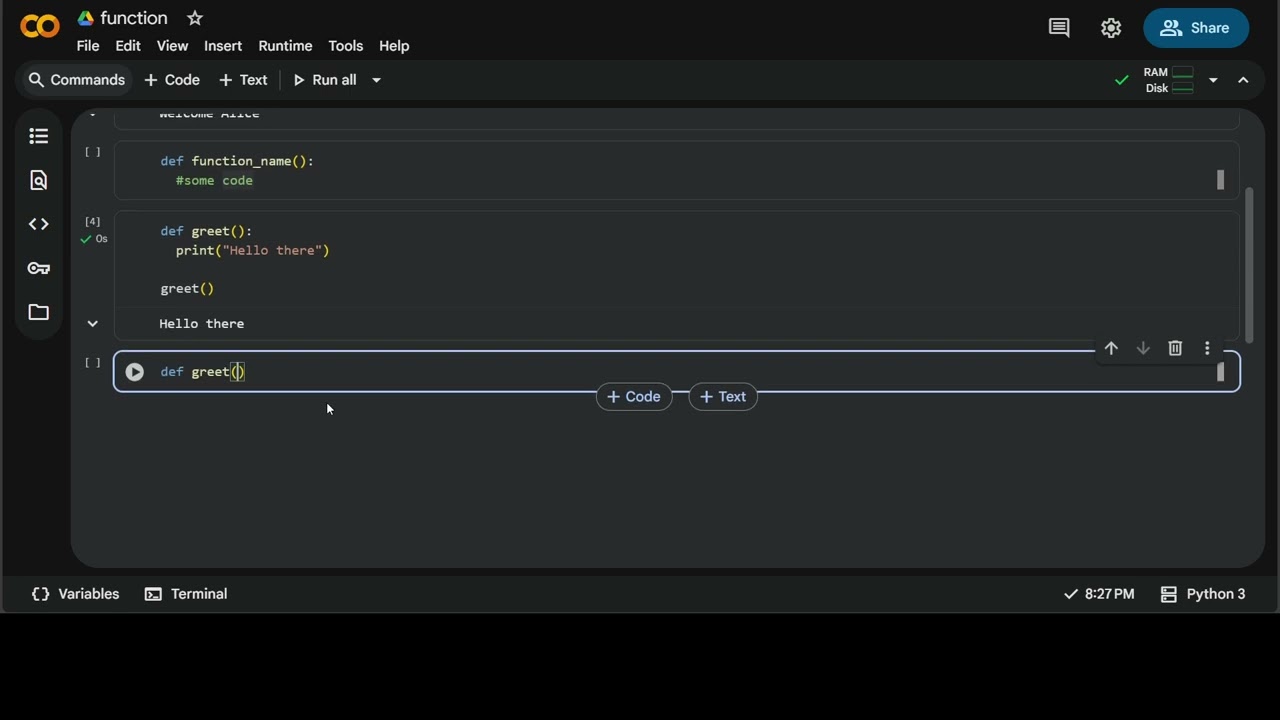Expand the Run all dropdown arrow

[377, 80]
